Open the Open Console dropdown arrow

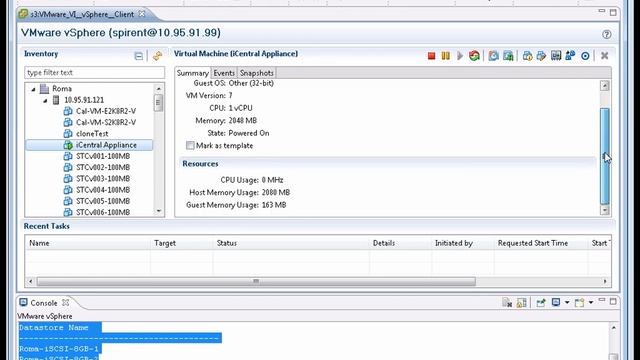pos(591,302)
